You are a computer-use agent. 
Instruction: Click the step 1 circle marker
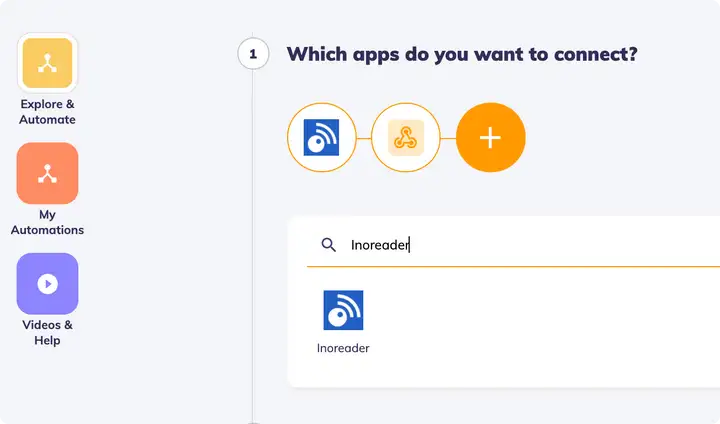253,54
